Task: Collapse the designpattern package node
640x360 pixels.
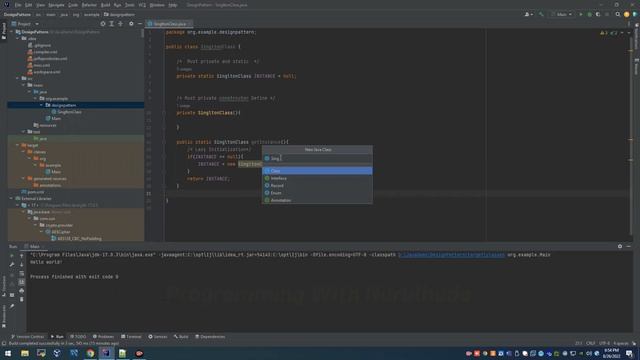Action: coord(41,105)
